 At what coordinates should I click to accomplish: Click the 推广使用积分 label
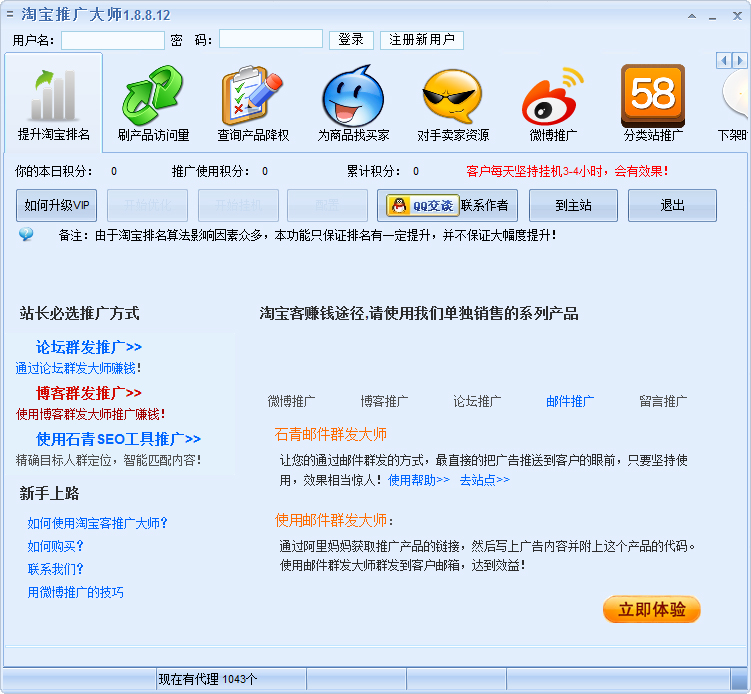(x=211, y=171)
